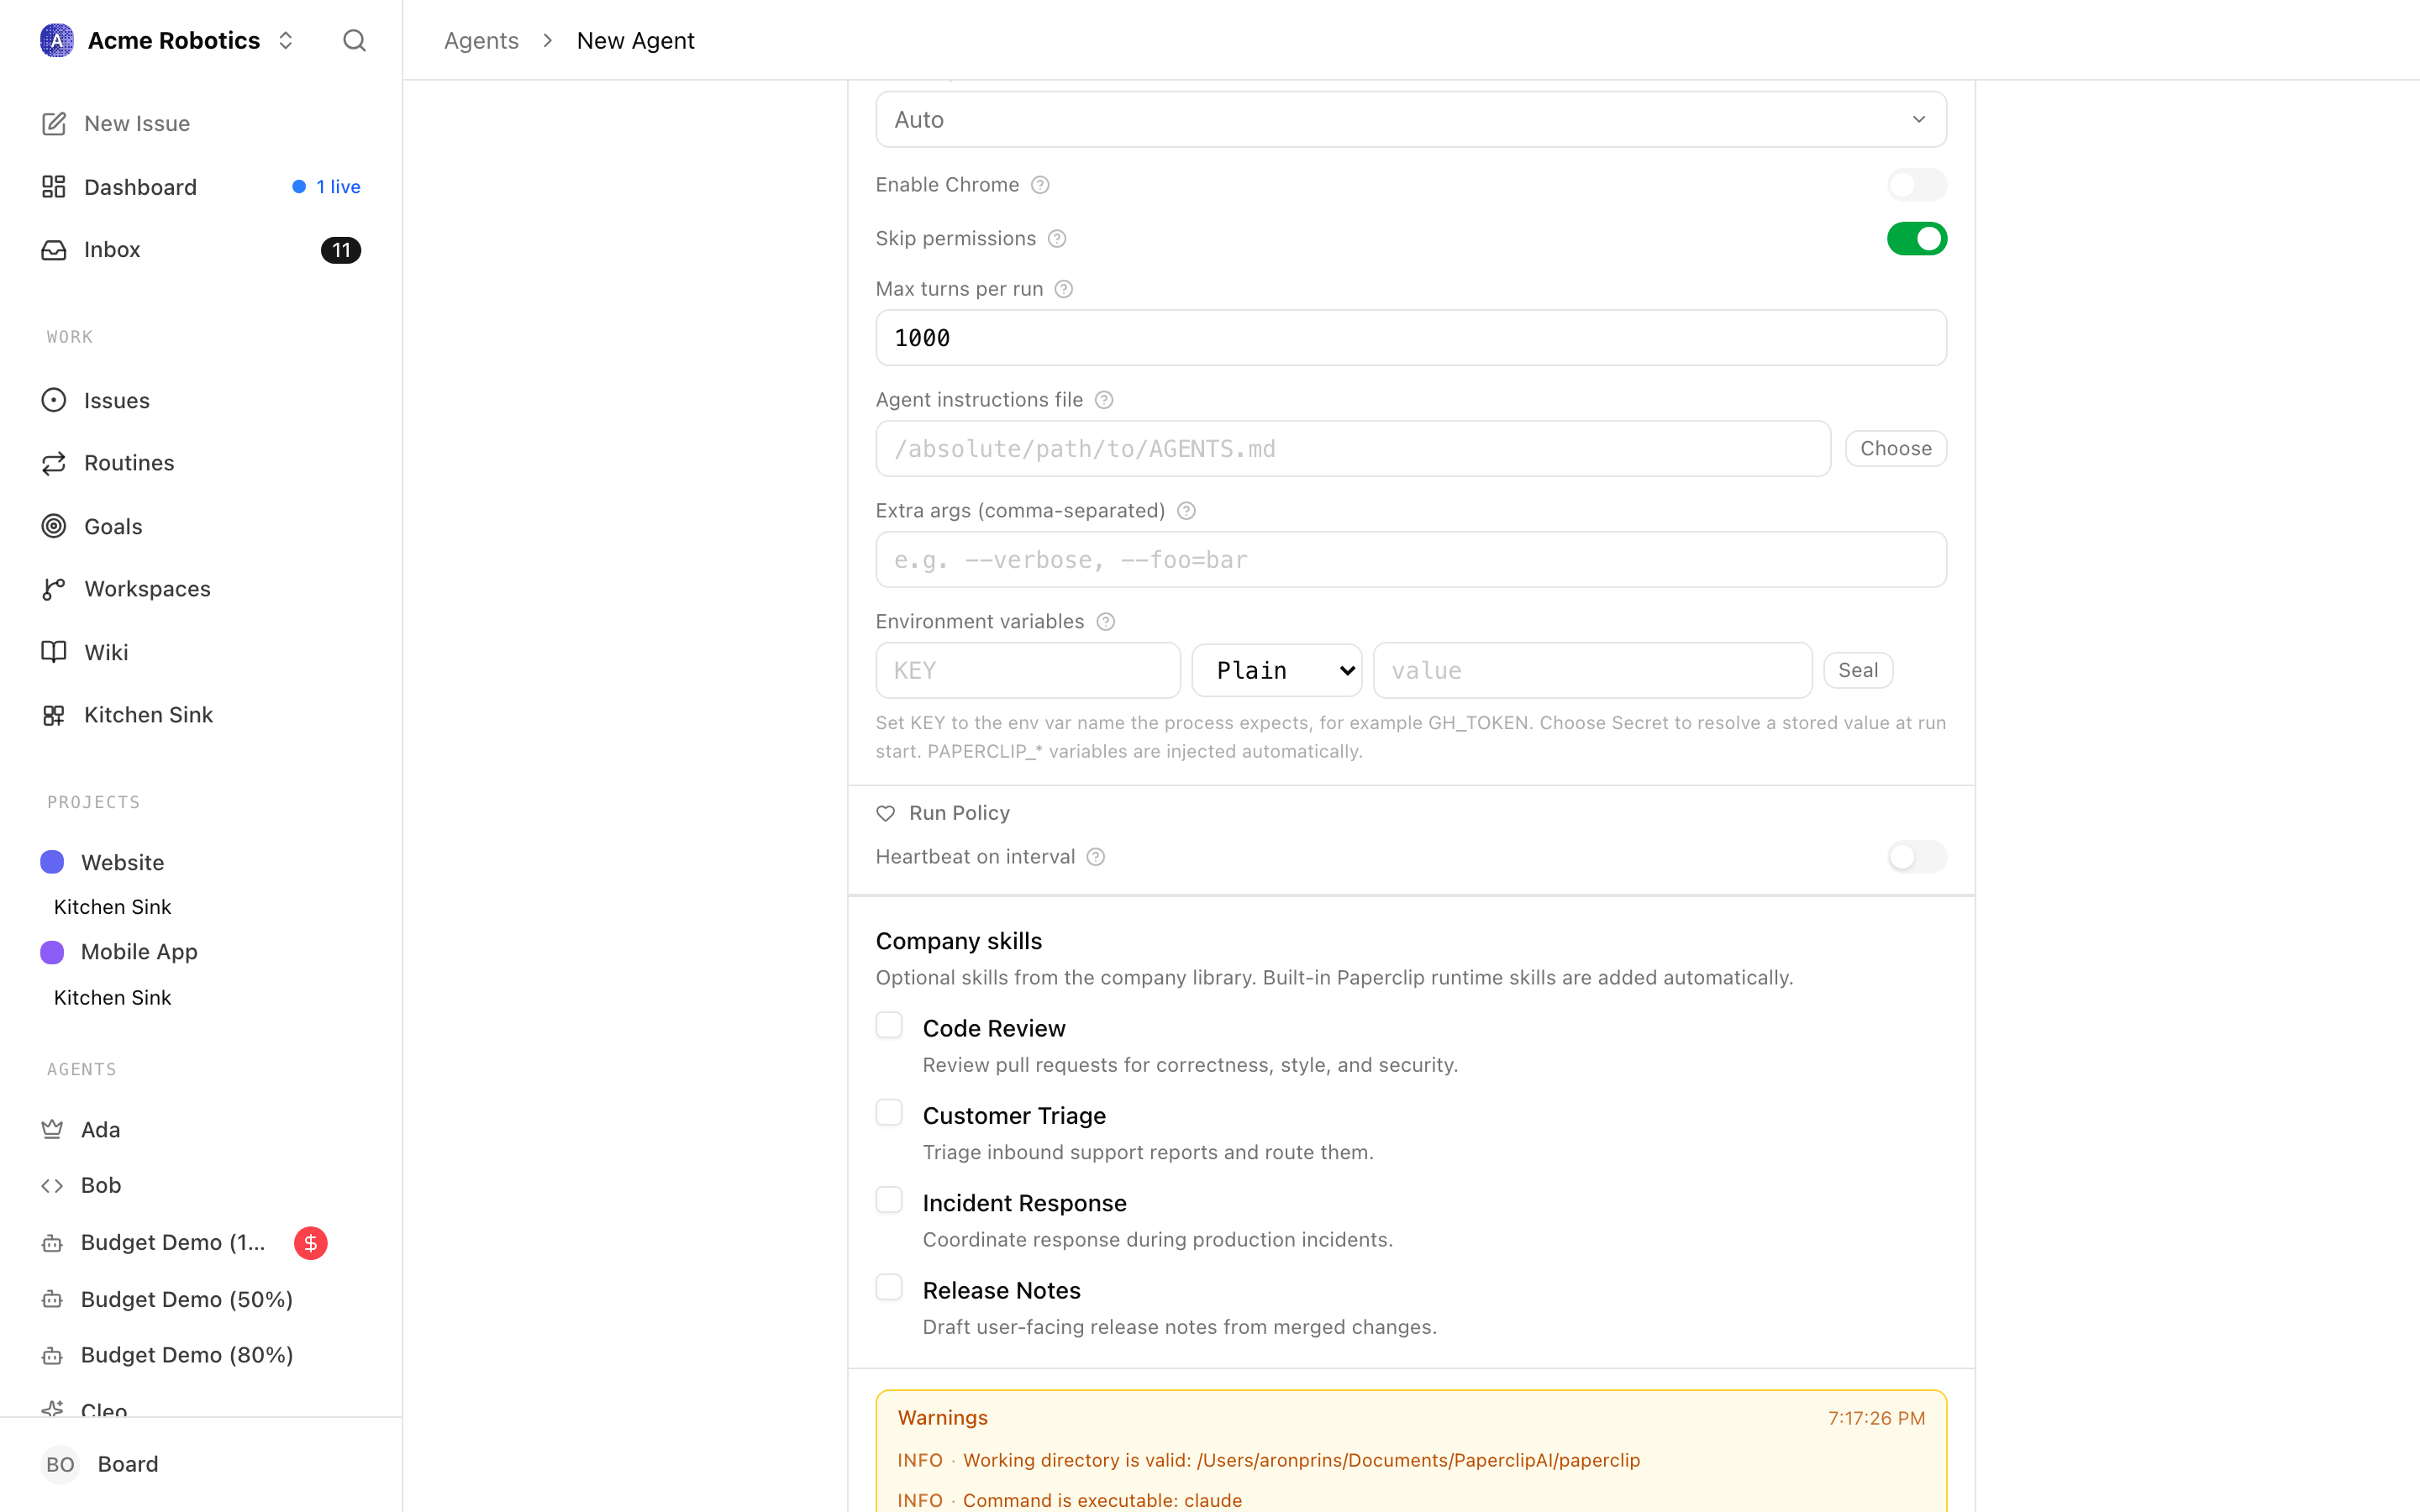2420x1512 pixels.
Task: Click the Routines loop icon
Action: click(54, 463)
